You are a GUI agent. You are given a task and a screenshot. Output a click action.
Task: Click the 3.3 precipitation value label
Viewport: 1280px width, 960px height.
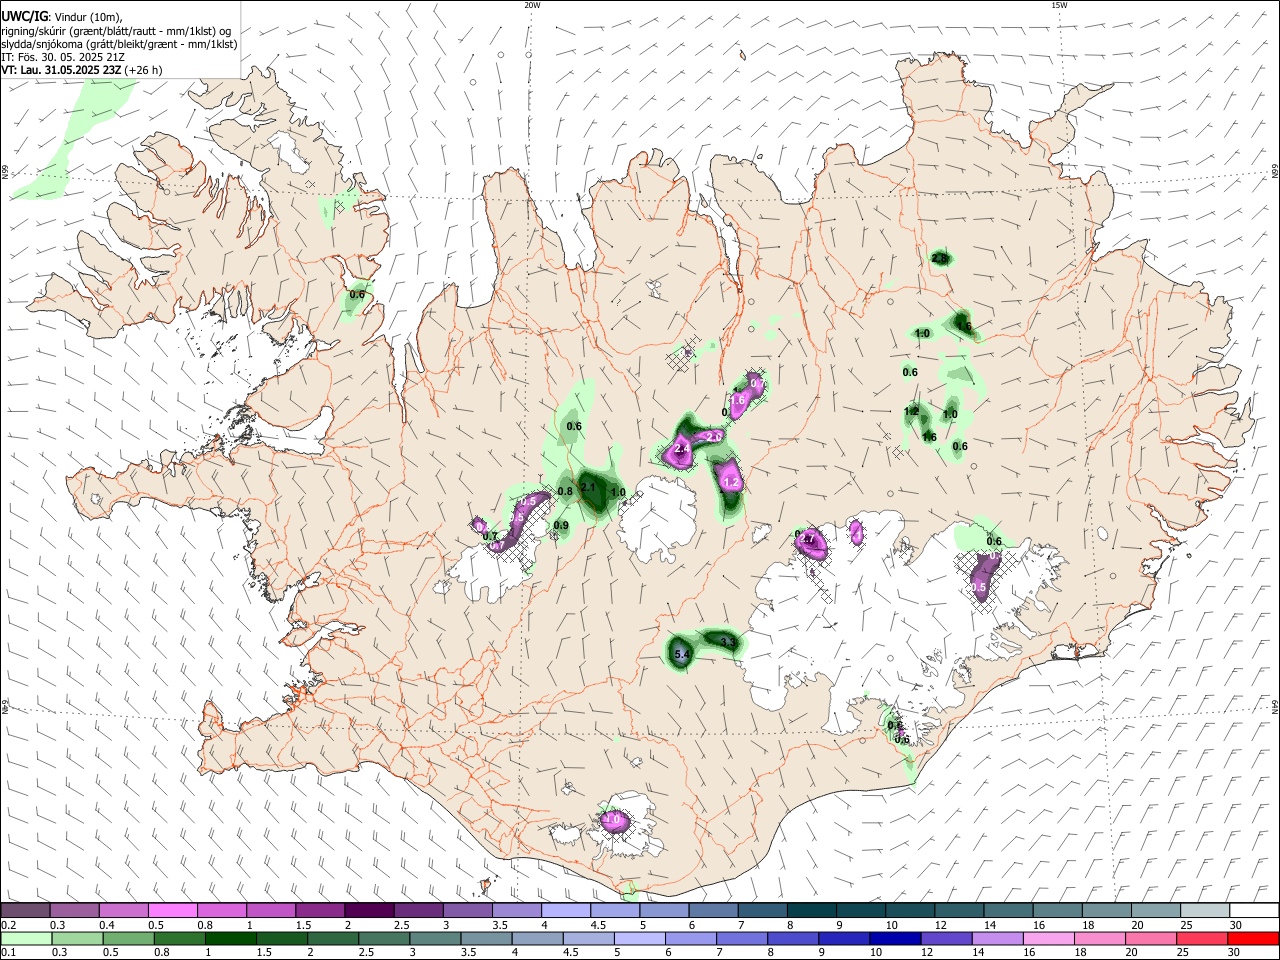(728, 642)
